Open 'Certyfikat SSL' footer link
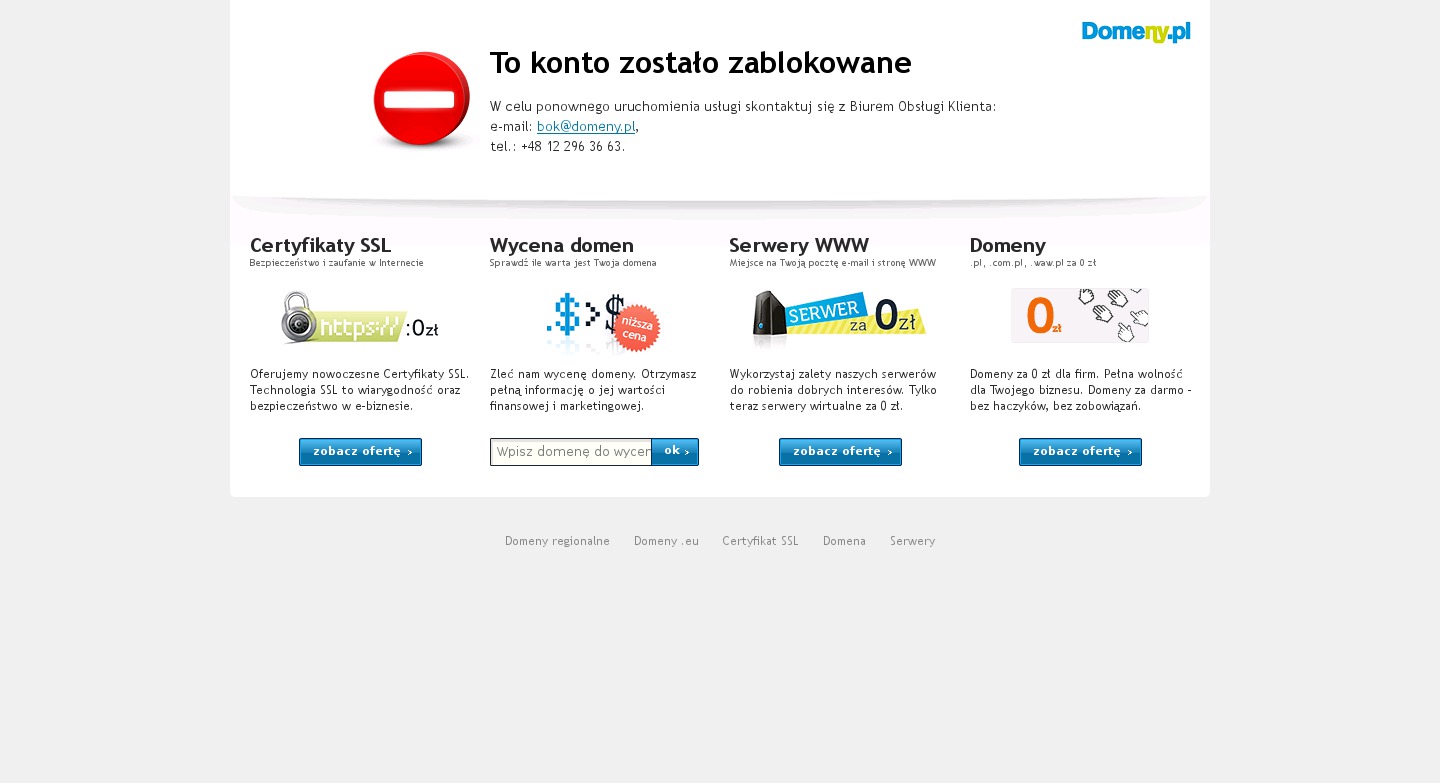The image size is (1440, 783). (x=760, y=541)
